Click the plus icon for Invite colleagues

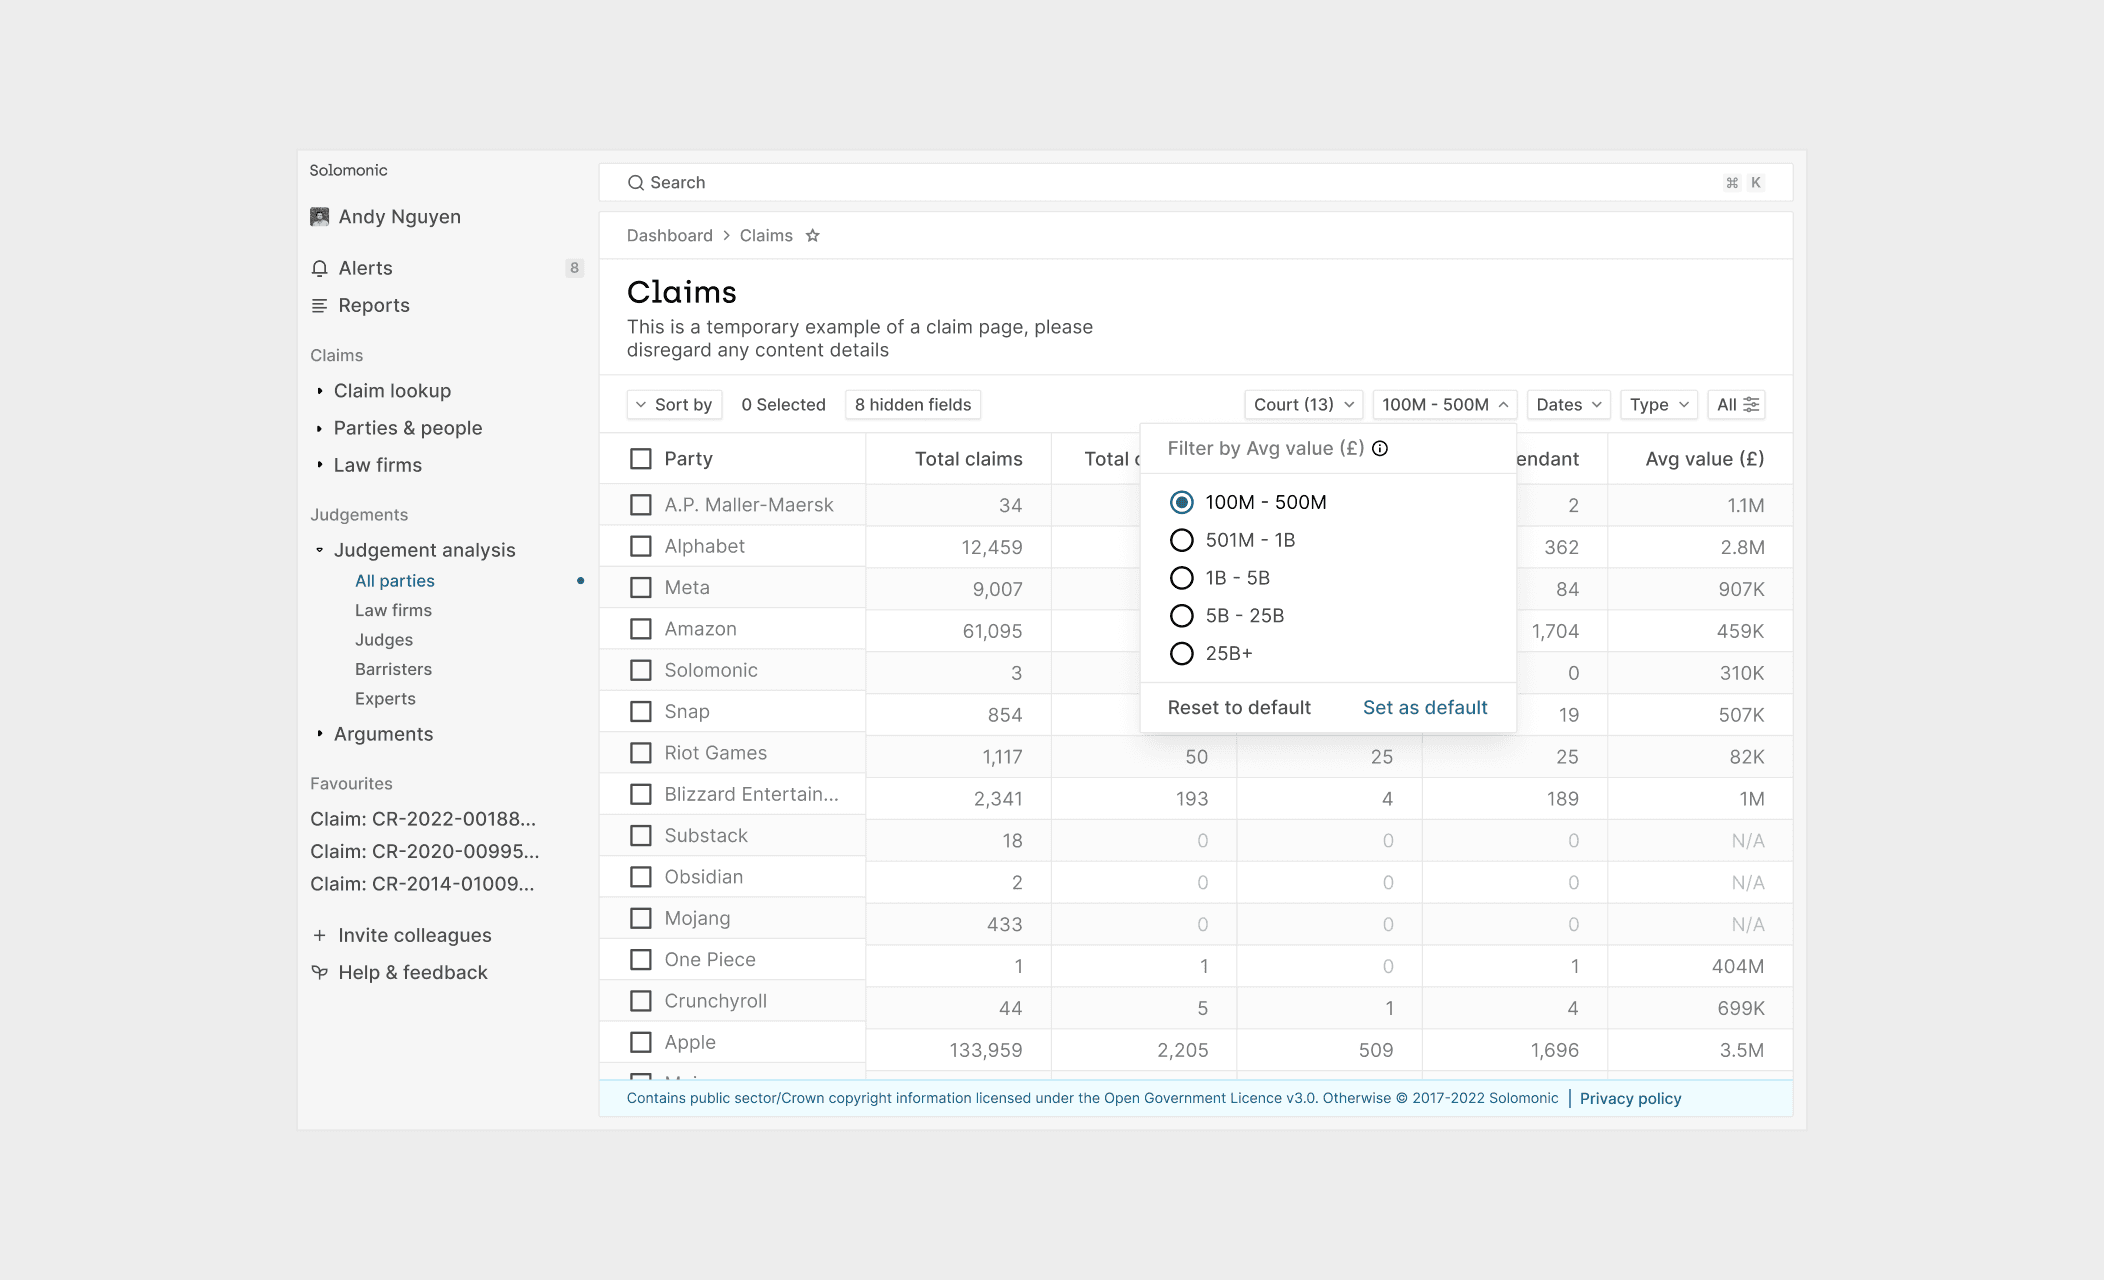coord(320,936)
